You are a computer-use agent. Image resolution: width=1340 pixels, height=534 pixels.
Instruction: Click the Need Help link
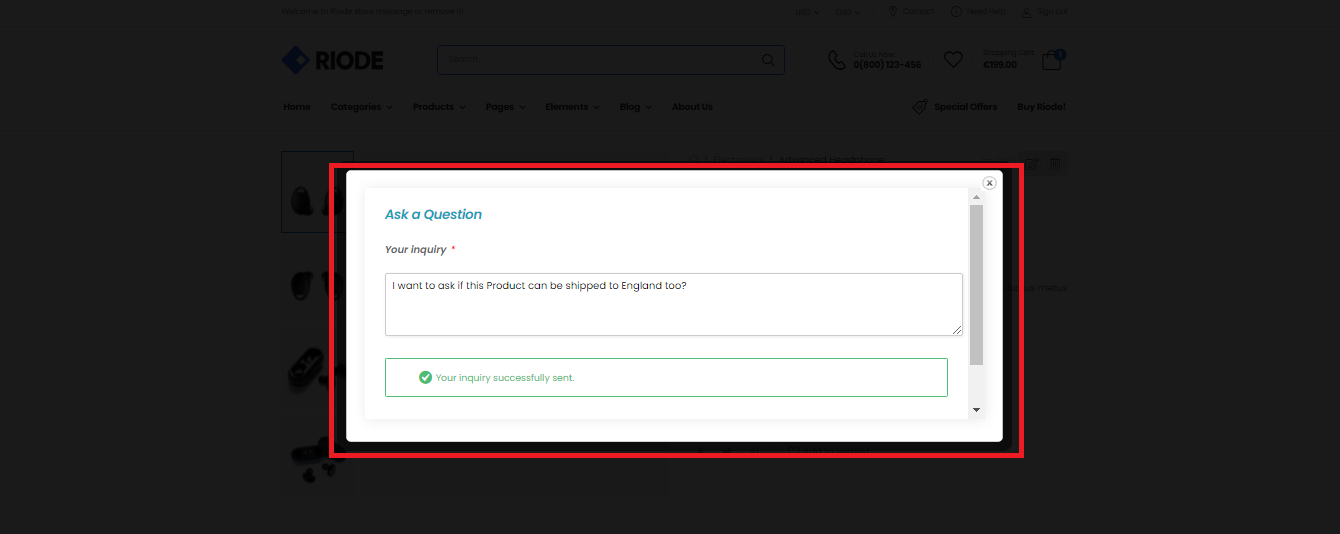pos(978,12)
